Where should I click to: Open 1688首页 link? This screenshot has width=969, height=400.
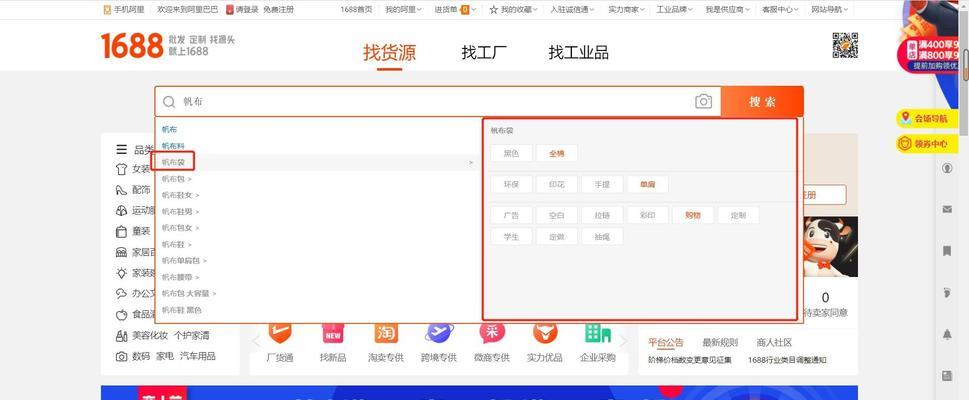(356, 9)
